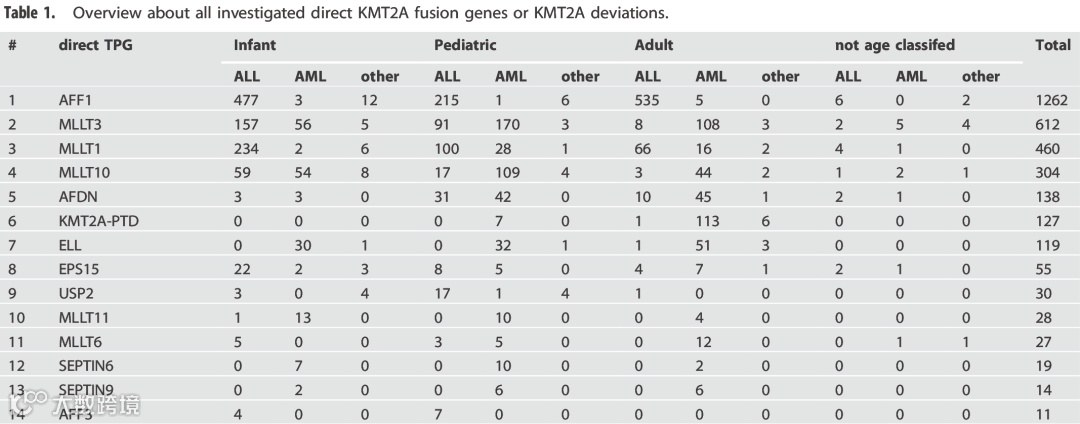Select the ELL gene name cell

coord(70,245)
